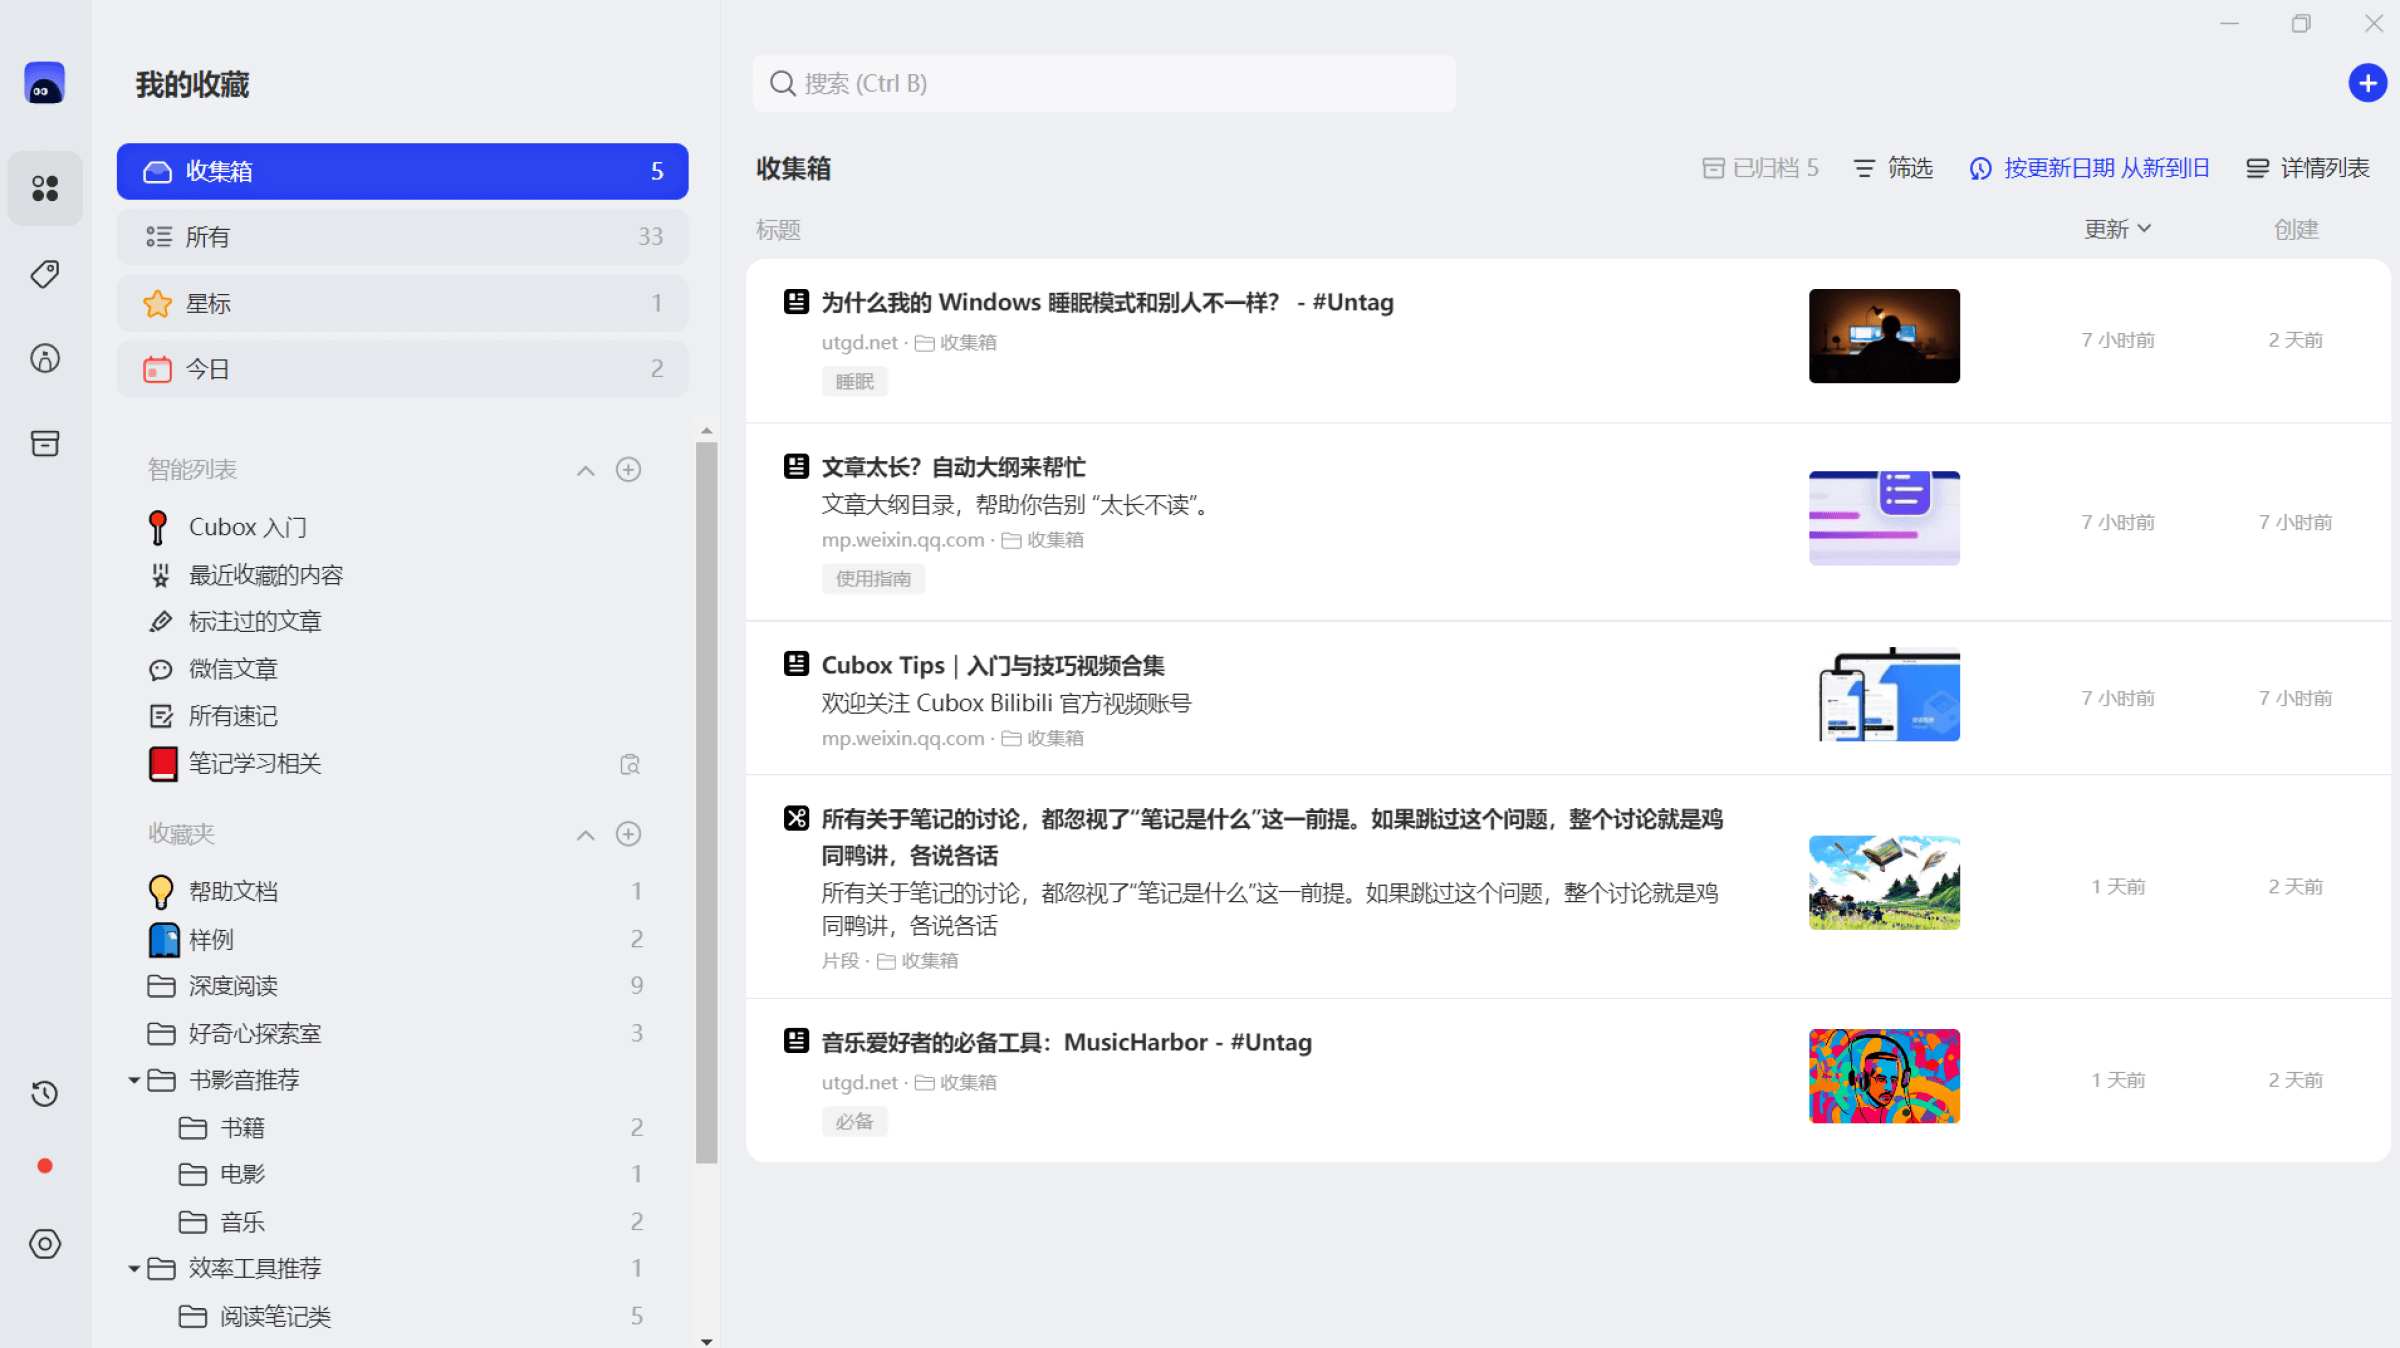Open article 文章太长？自动大纲来帮忙
This screenshot has width=2400, height=1348.
953,467
